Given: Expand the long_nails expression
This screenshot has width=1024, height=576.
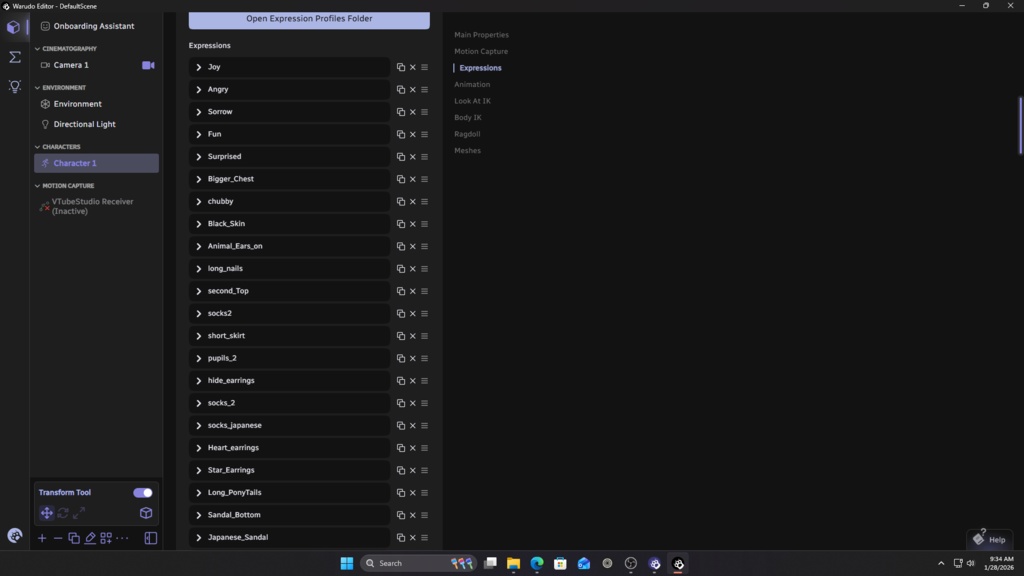Looking at the screenshot, I should coord(199,268).
